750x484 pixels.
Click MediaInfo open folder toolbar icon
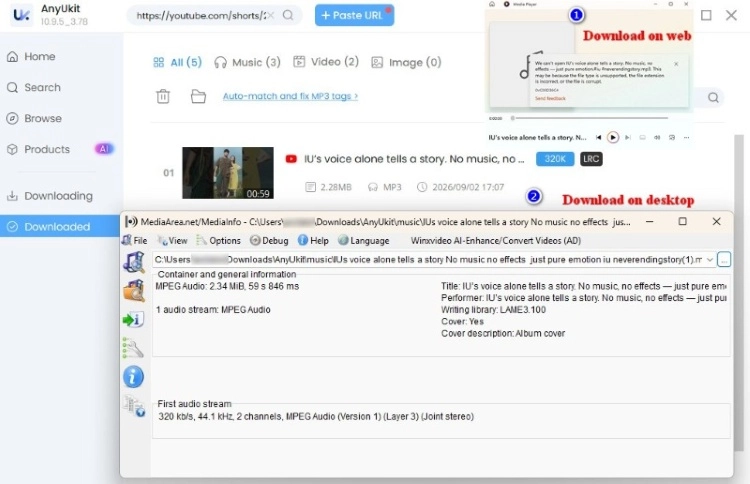tap(134, 291)
